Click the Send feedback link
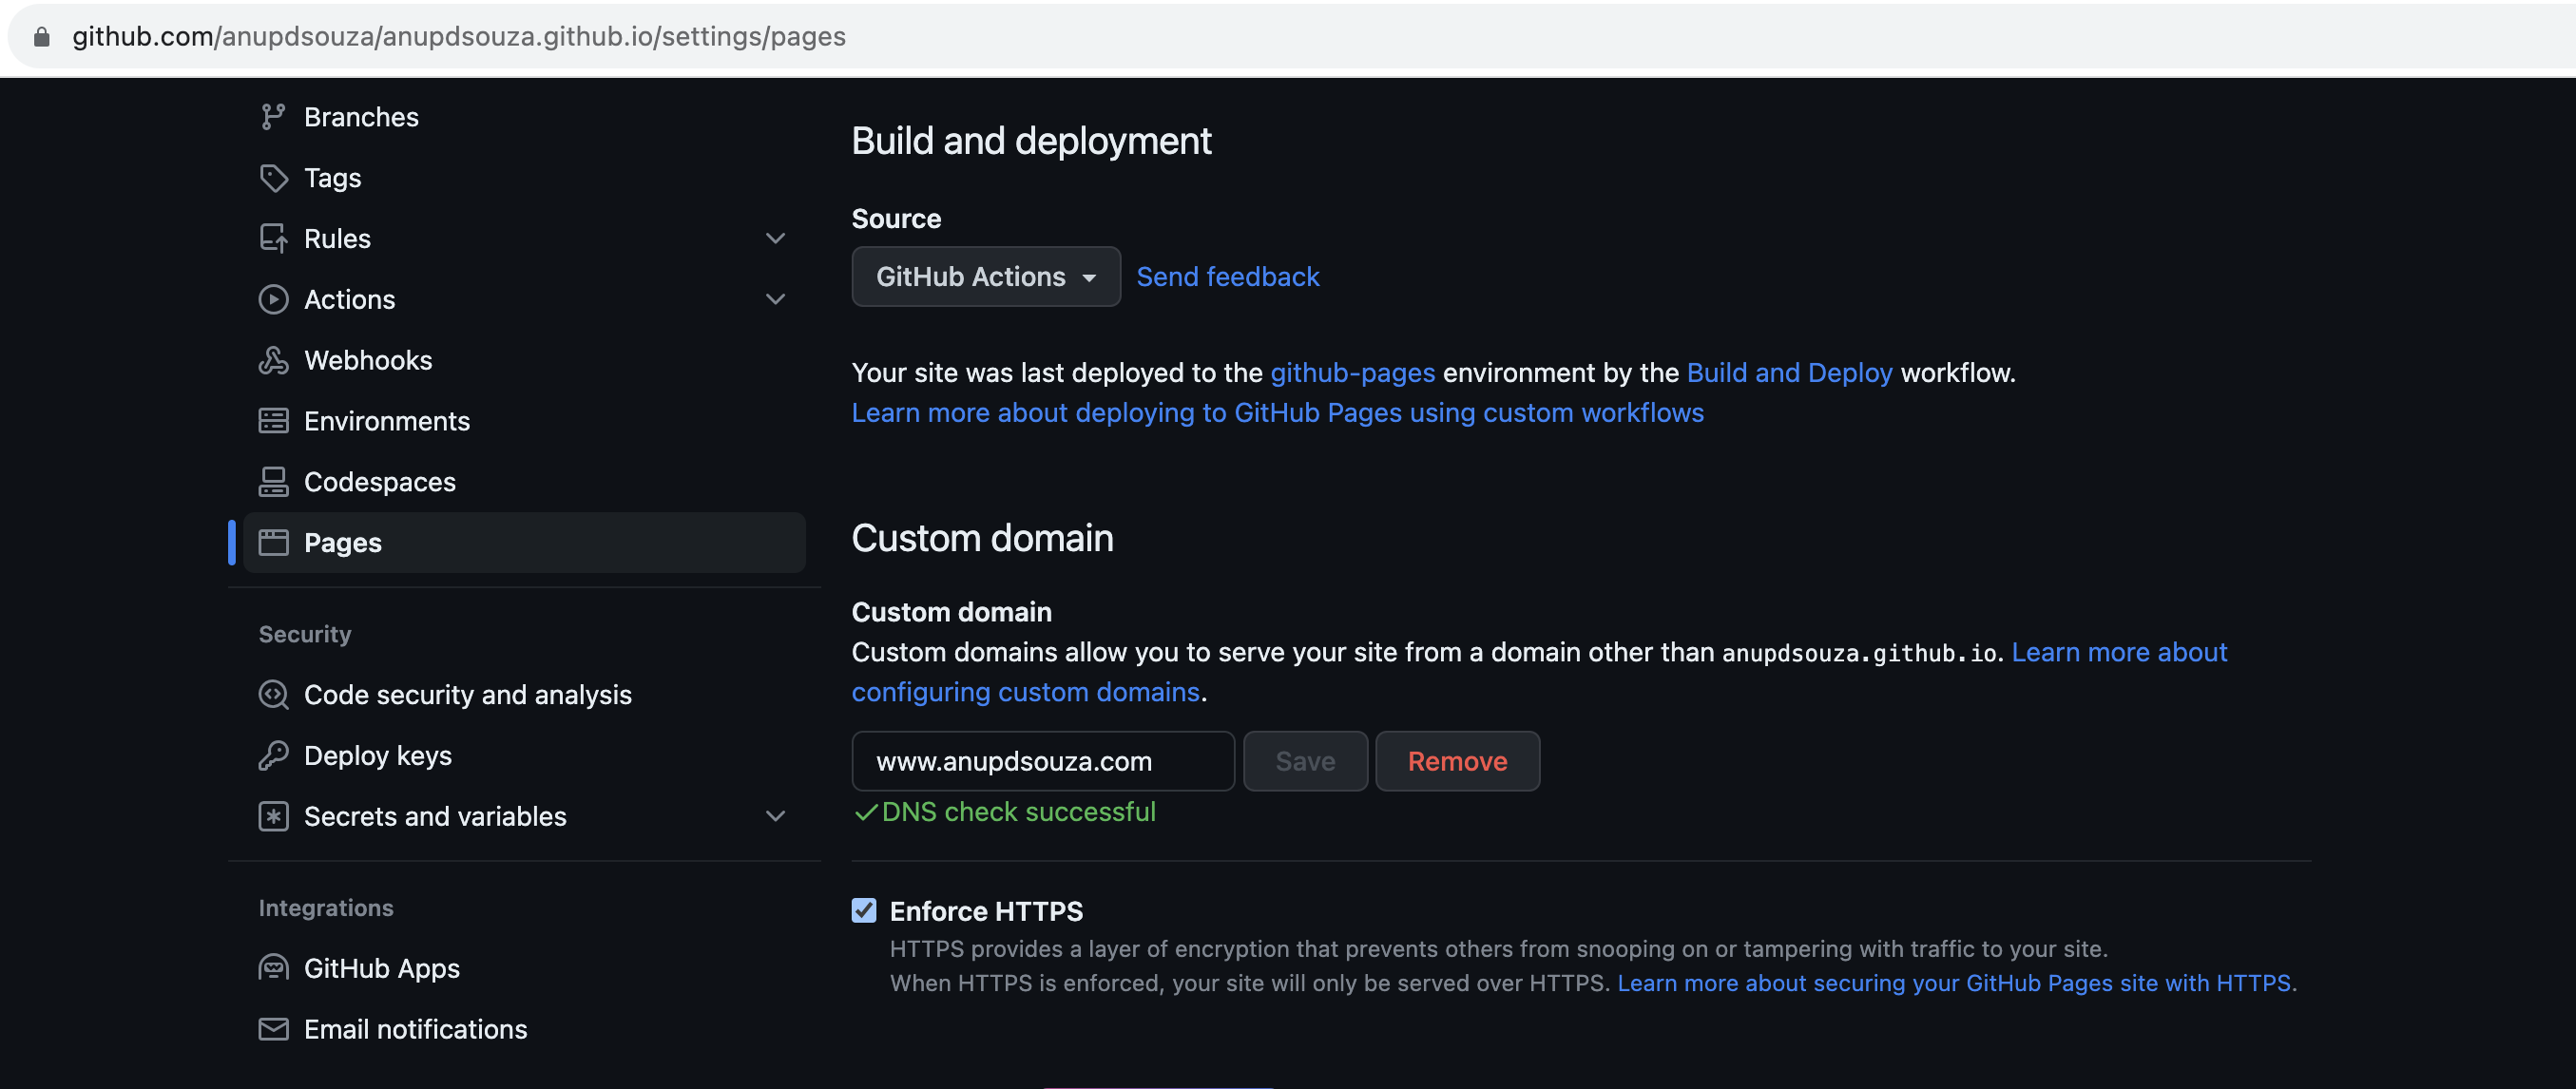This screenshot has width=2576, height=1089. [x=1227, y=277]
